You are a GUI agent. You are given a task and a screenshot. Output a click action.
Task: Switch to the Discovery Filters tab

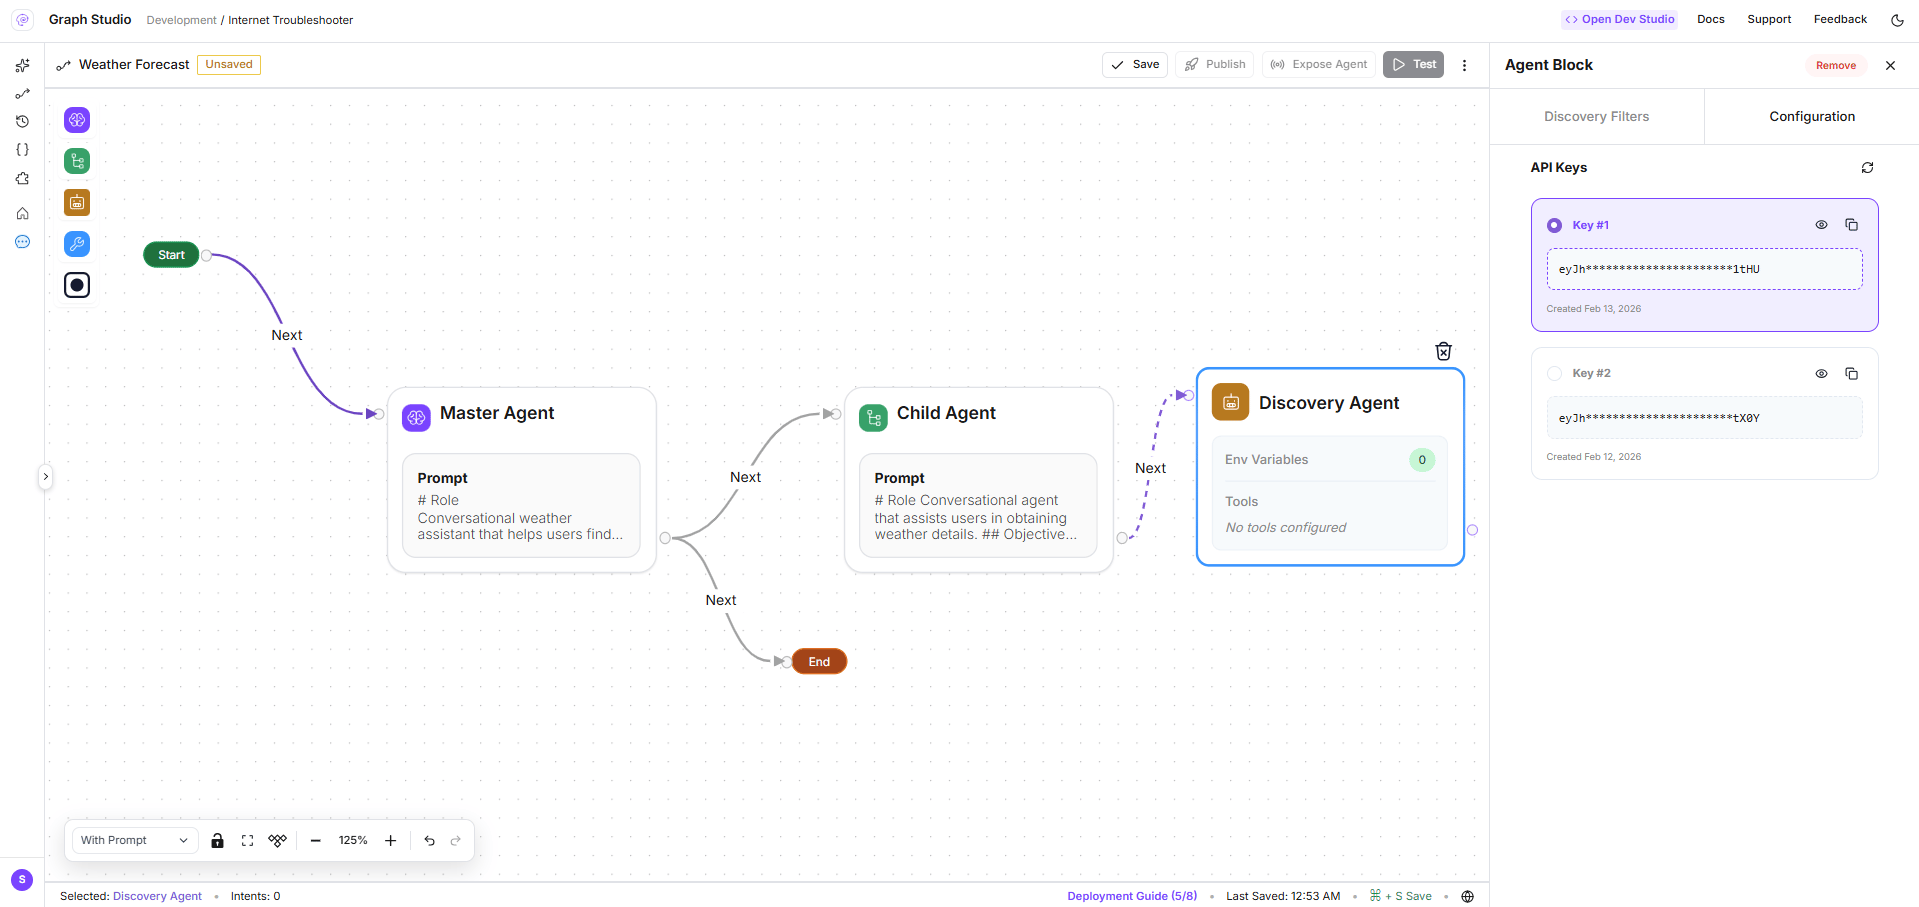[x=1596, y=117]
